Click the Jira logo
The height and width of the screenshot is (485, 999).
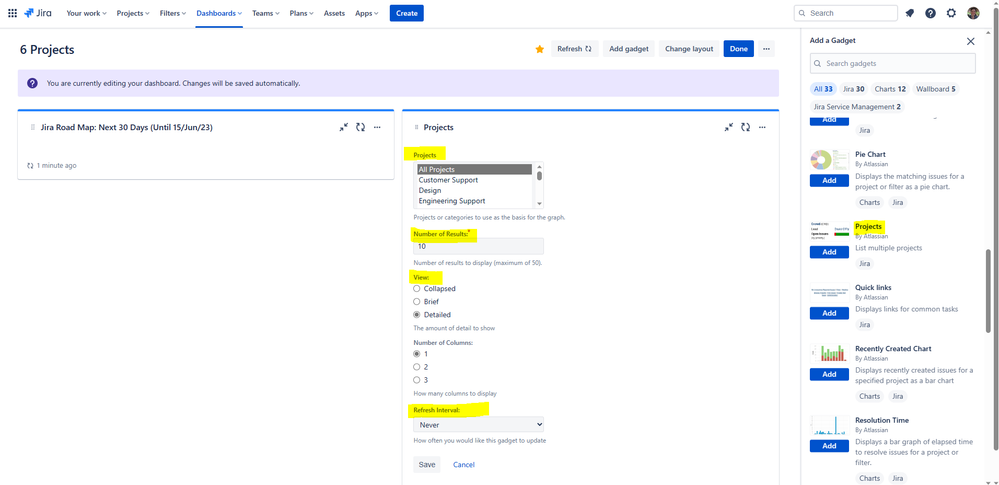[38, 13]
